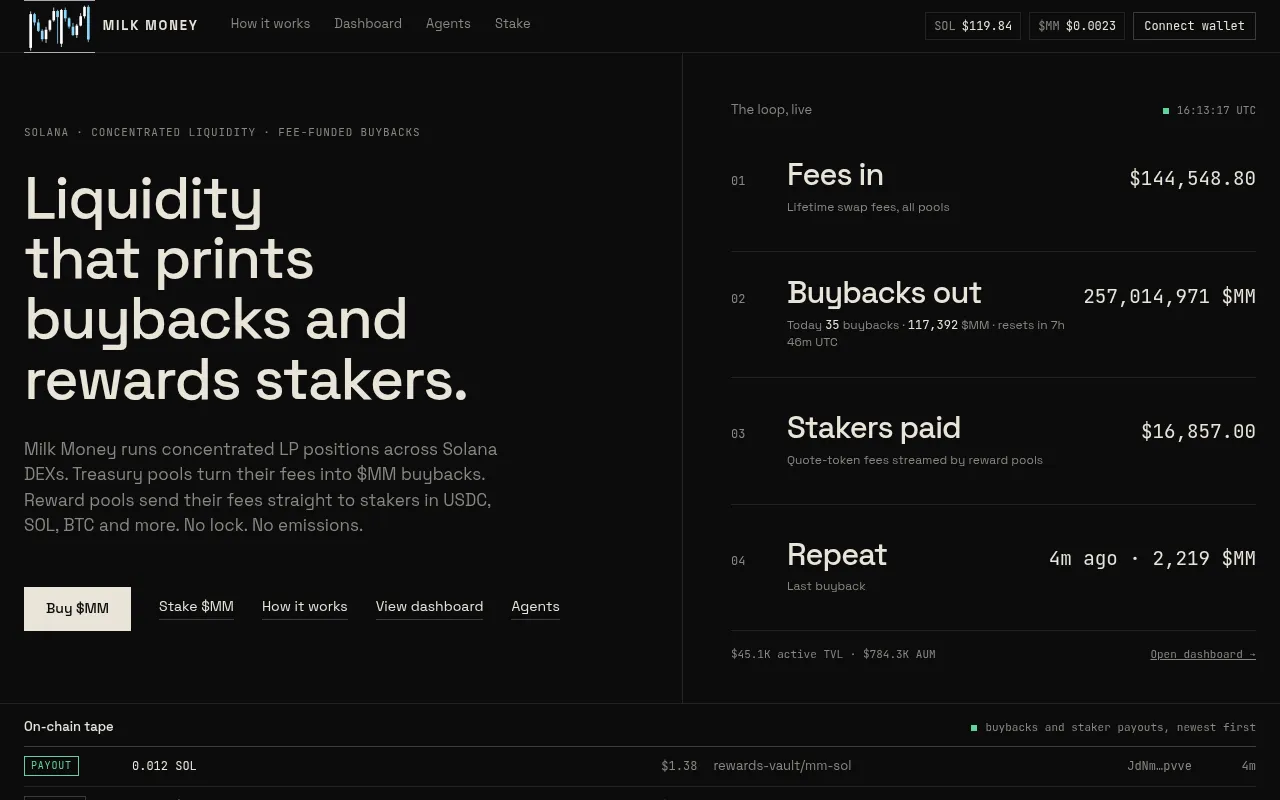This screenshot has height=800, width=1280.
Task: Click the Stakers paid heading
Action: [x=874, y=428]
